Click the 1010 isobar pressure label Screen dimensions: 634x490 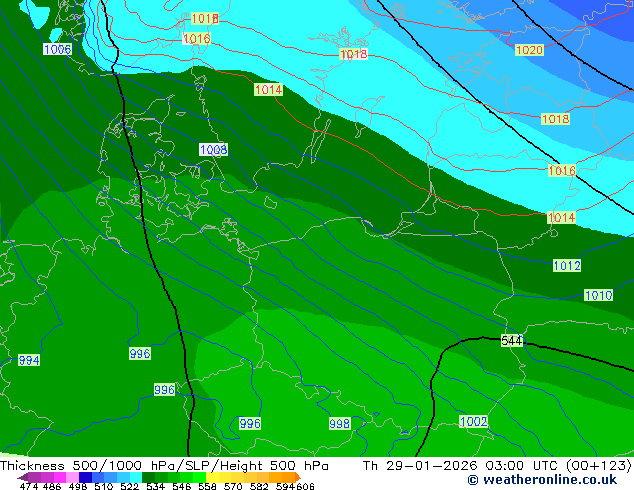[x=598, y=295]
